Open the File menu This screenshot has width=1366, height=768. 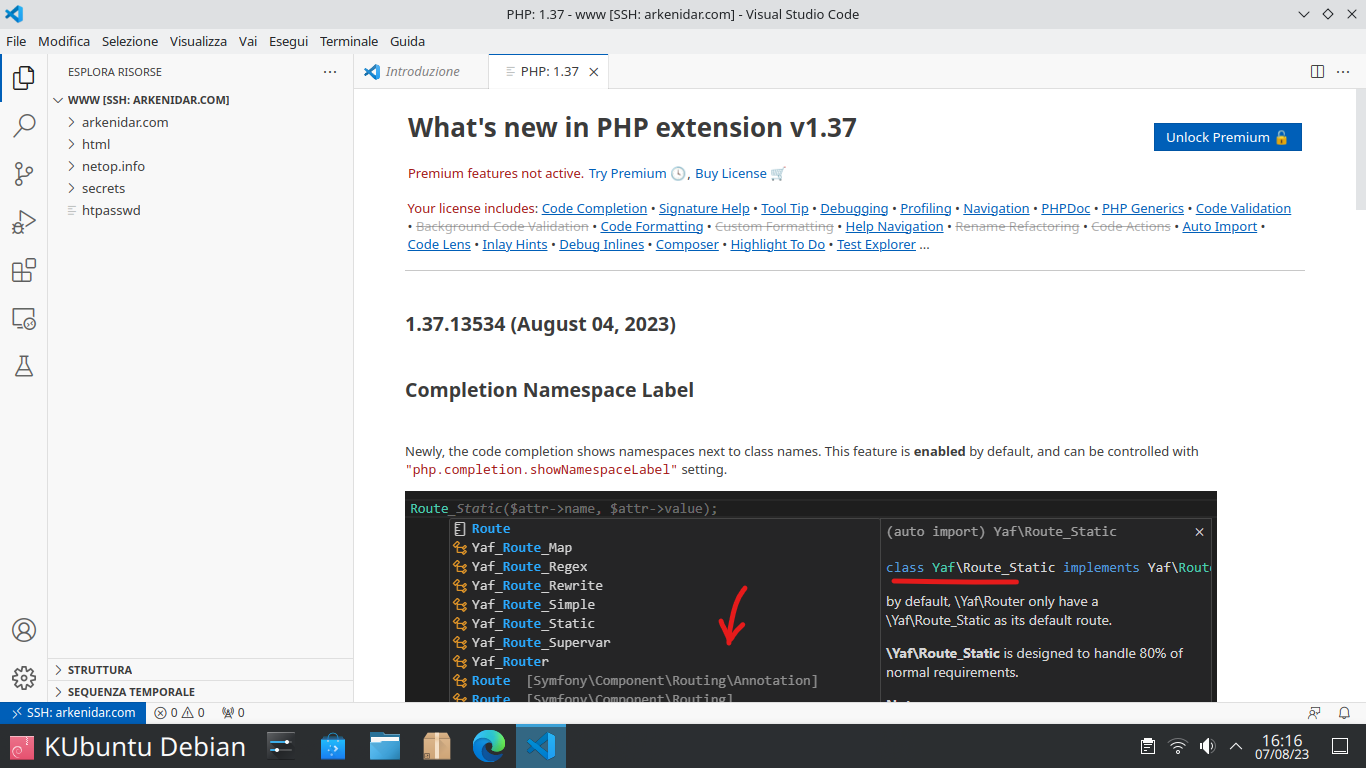coord(16,41)
